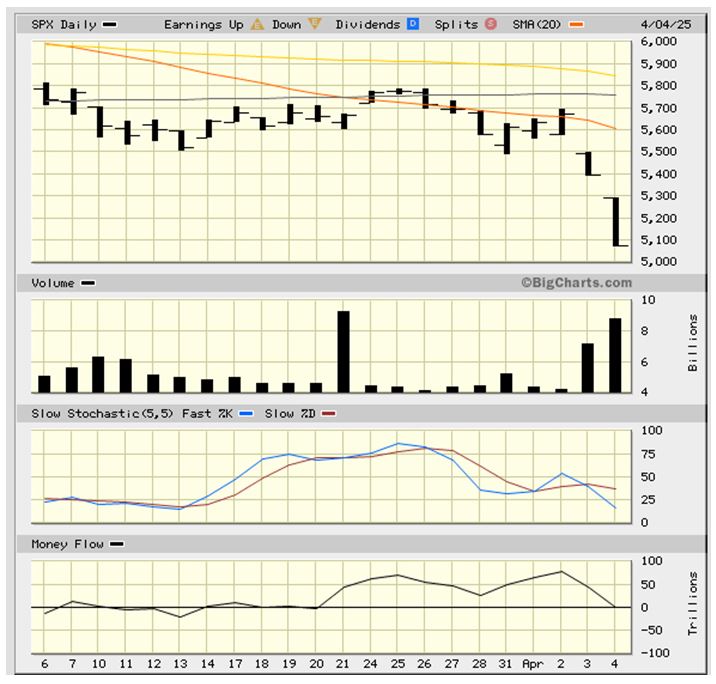Image resolution: width=716 pixels, height=684 pixels.
Task: Click the red Slow %D legend swatch
Action: 329,414
